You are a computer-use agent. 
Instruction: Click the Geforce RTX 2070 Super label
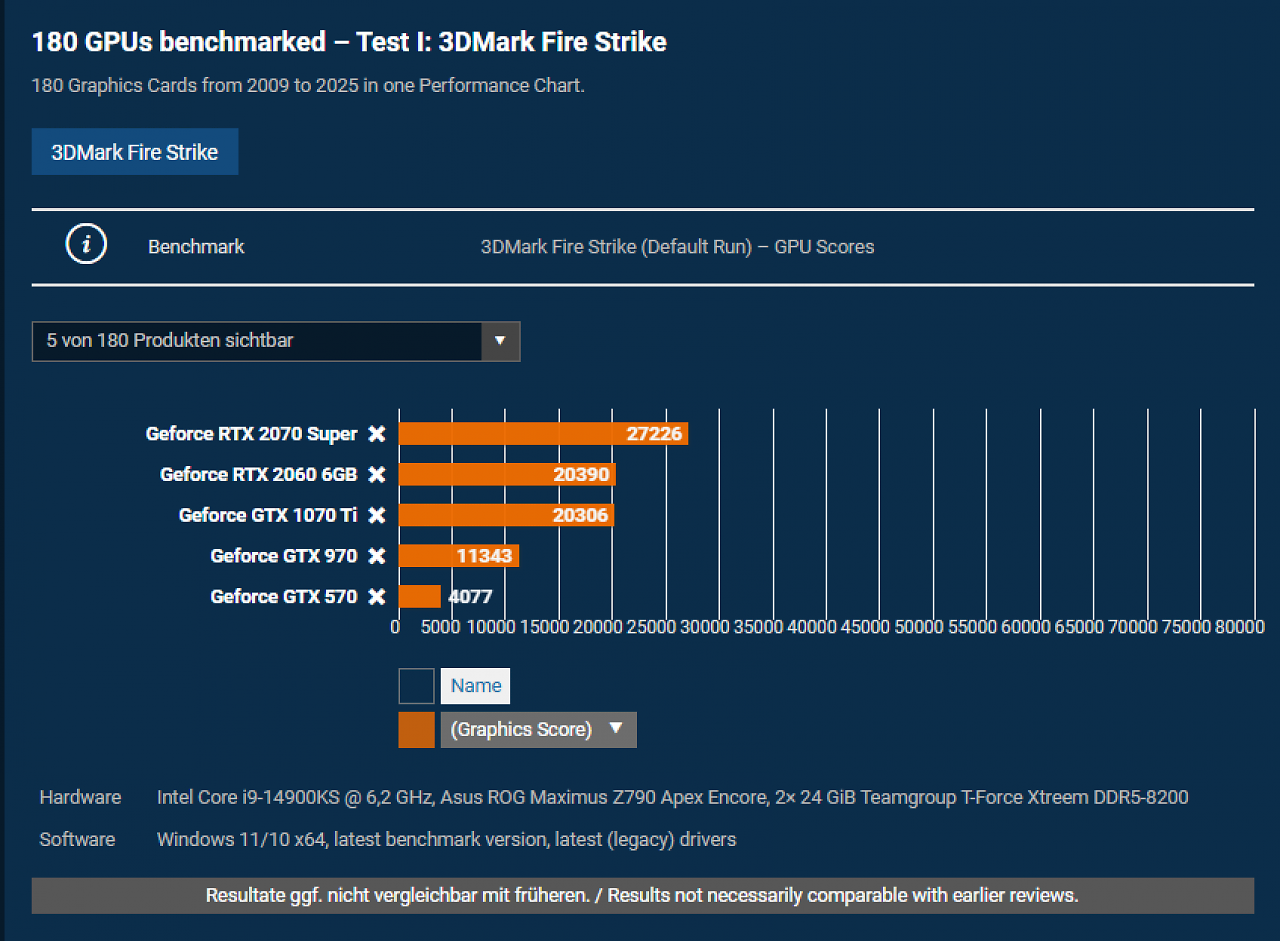251,434
